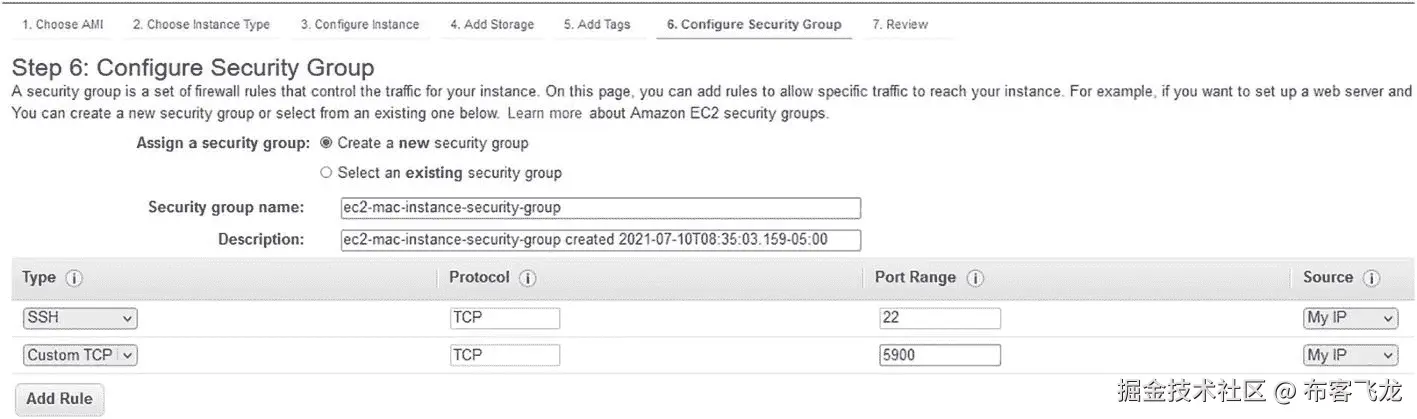Click the port range field showing 5900
This screenshot has height=419, width=1417.
pos(939,355)
